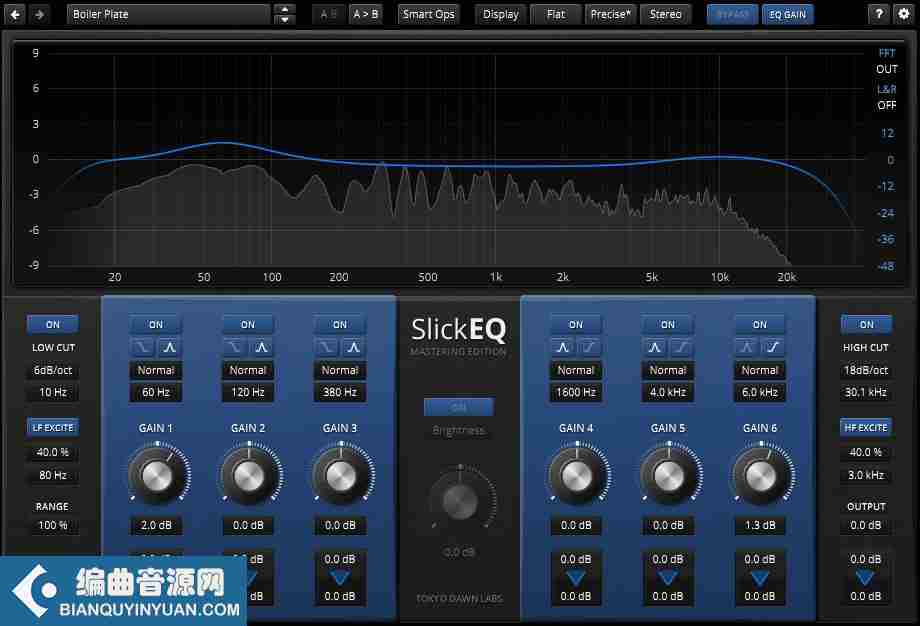The height and width of the screenshot is (626, 920).
Task: Select high shelf shape for band 5
Action: (x=681, y=347)
